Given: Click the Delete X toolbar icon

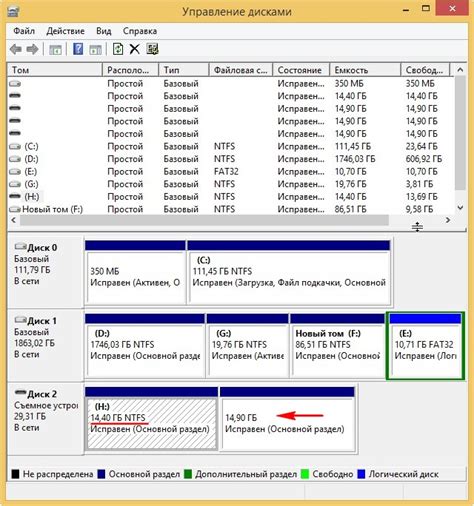Looking at the screenshot, I should pyautogui.click(x=134, y=49).
